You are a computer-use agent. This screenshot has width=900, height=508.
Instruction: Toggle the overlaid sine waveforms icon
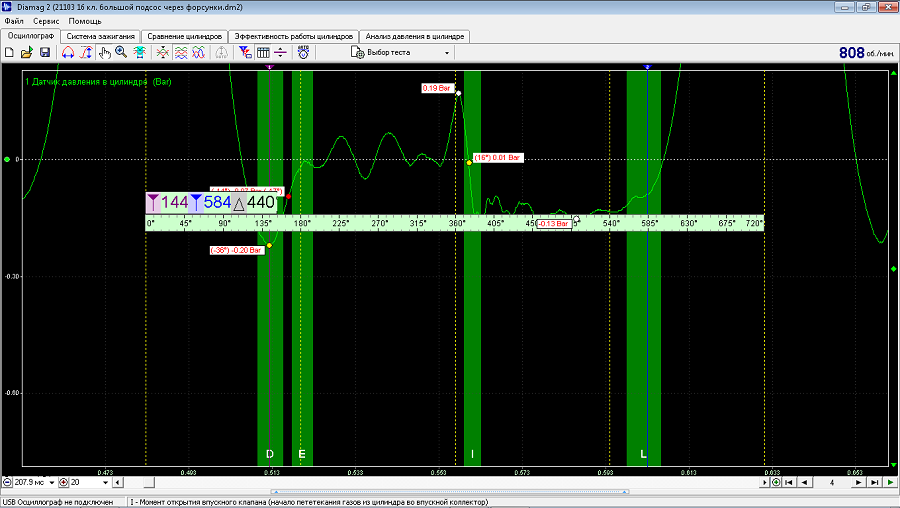click(199, 52)
